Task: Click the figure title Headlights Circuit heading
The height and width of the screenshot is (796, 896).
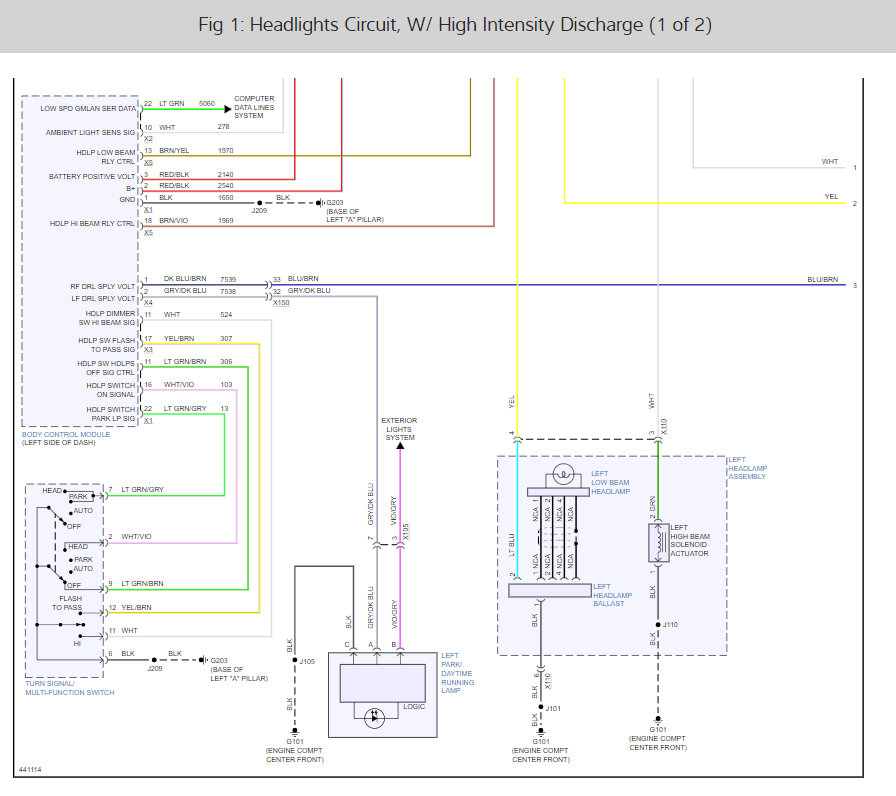Action: 455,25
